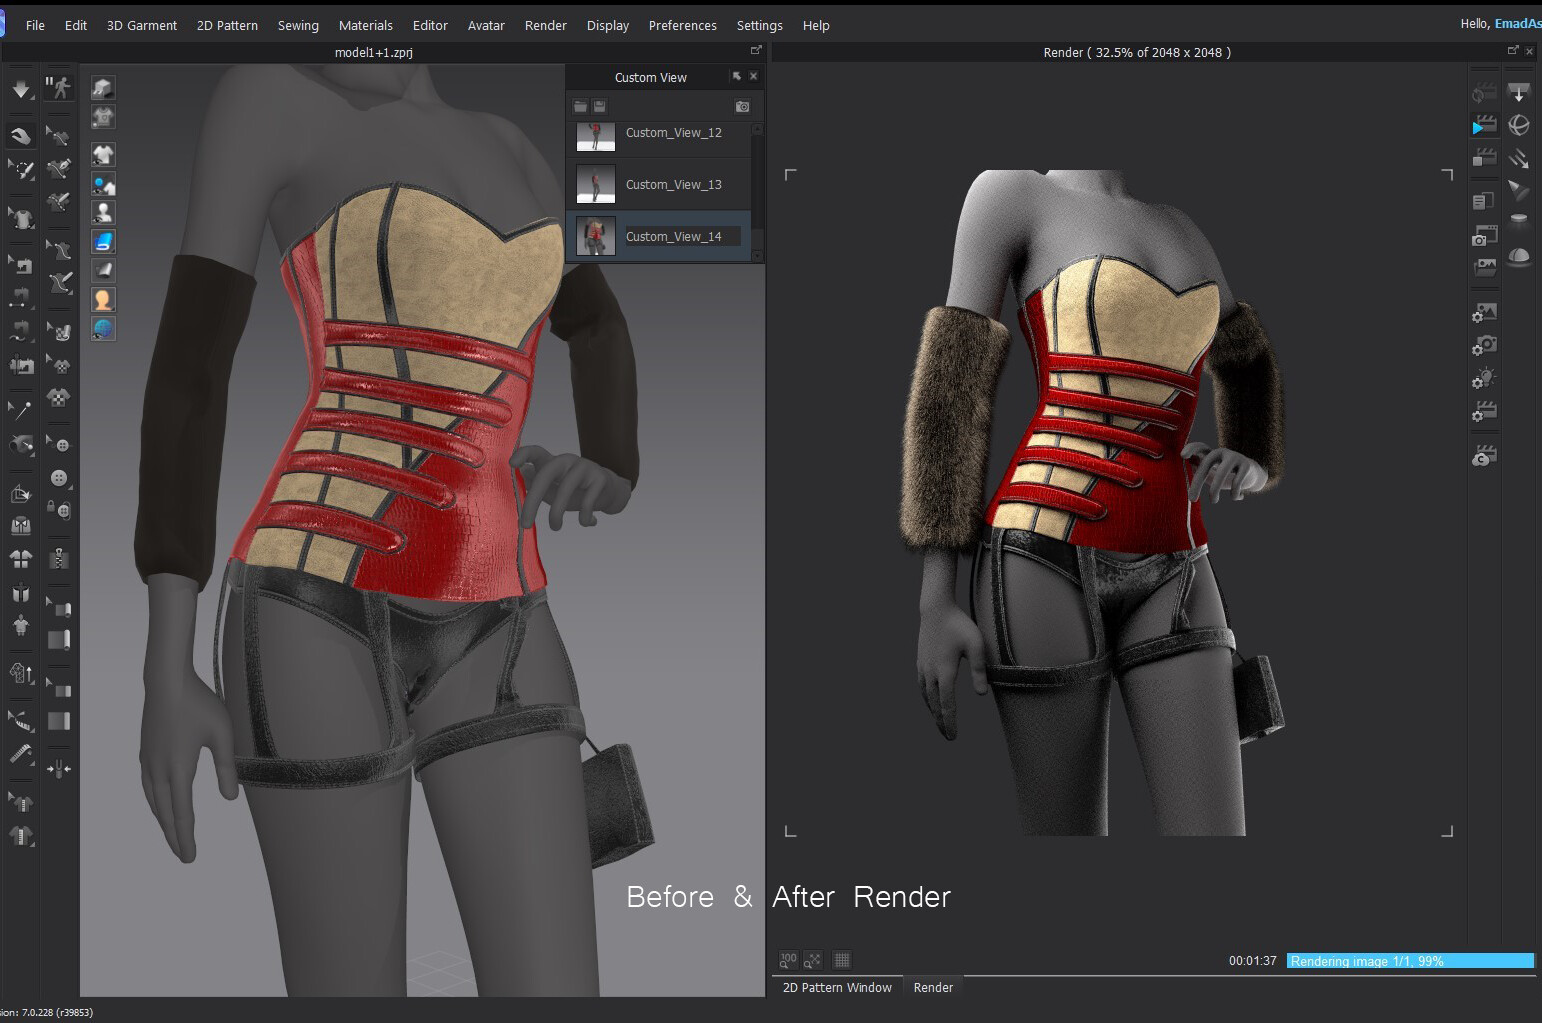Select the Custom_View_13 thumbnail
The image size is (1542, 1023).
coord(596,184)
